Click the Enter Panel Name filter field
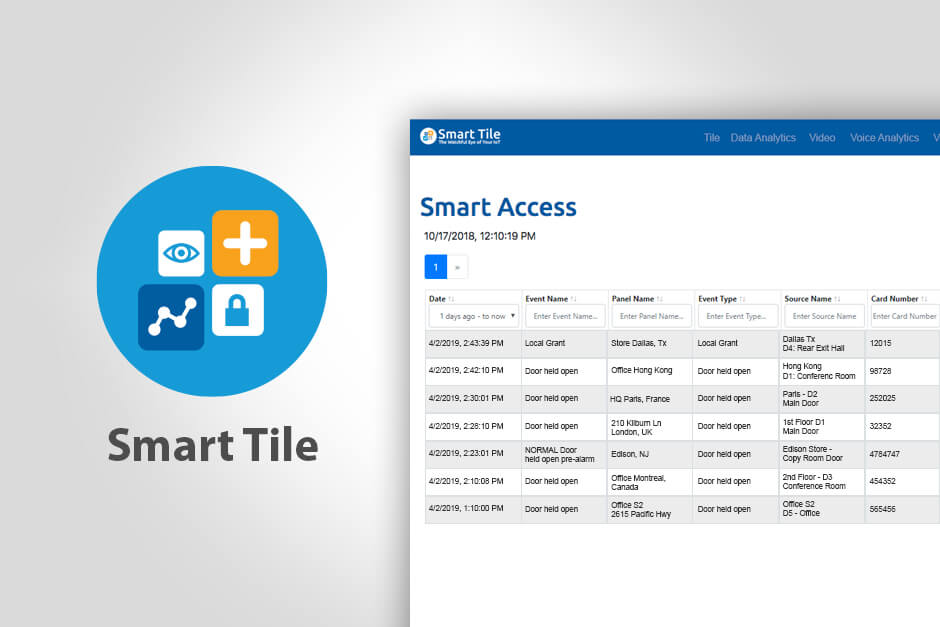This screenshot has height=627, width=940. coord(651,316)
